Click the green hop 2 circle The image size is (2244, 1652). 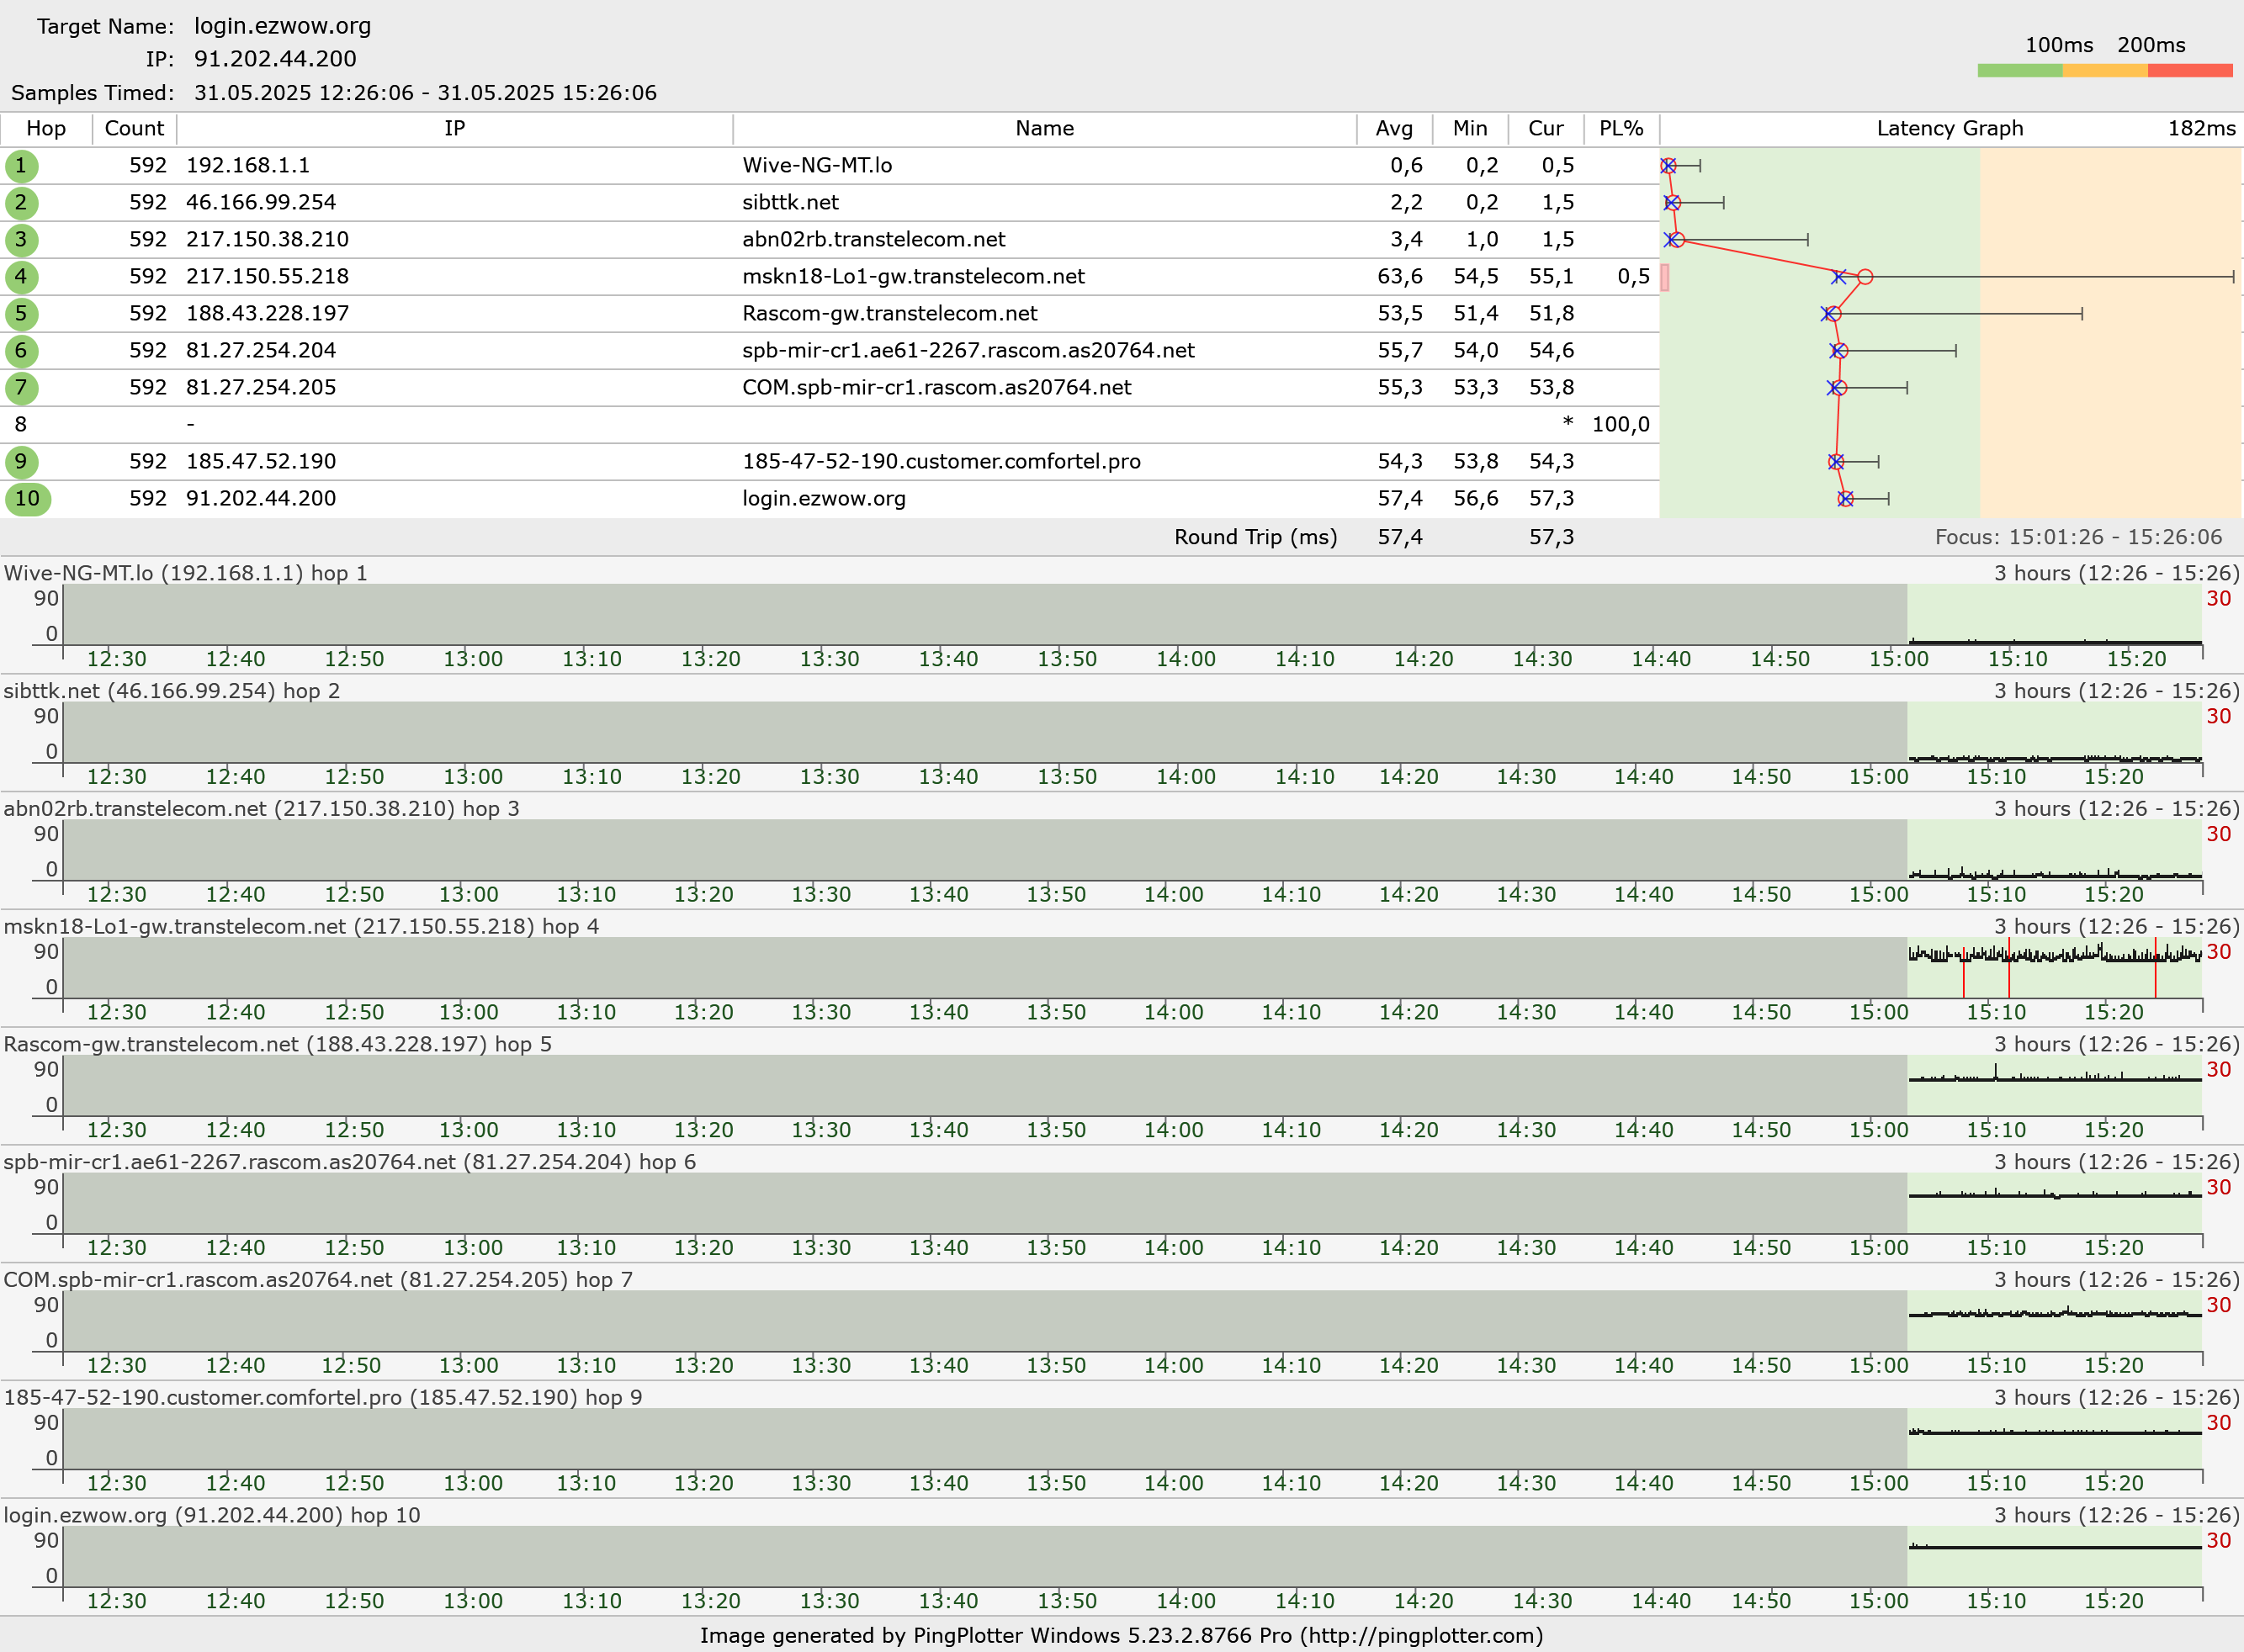pyautogui.click(x=21, y=203)
